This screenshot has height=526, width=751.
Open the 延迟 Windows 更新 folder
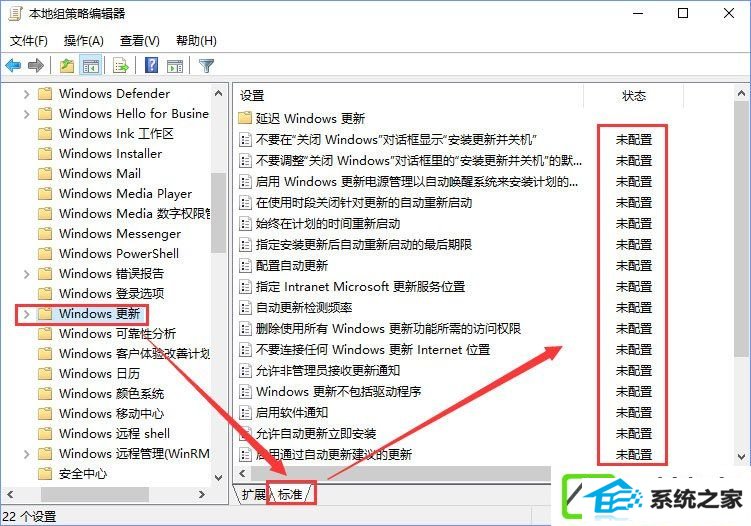[310, 118]
